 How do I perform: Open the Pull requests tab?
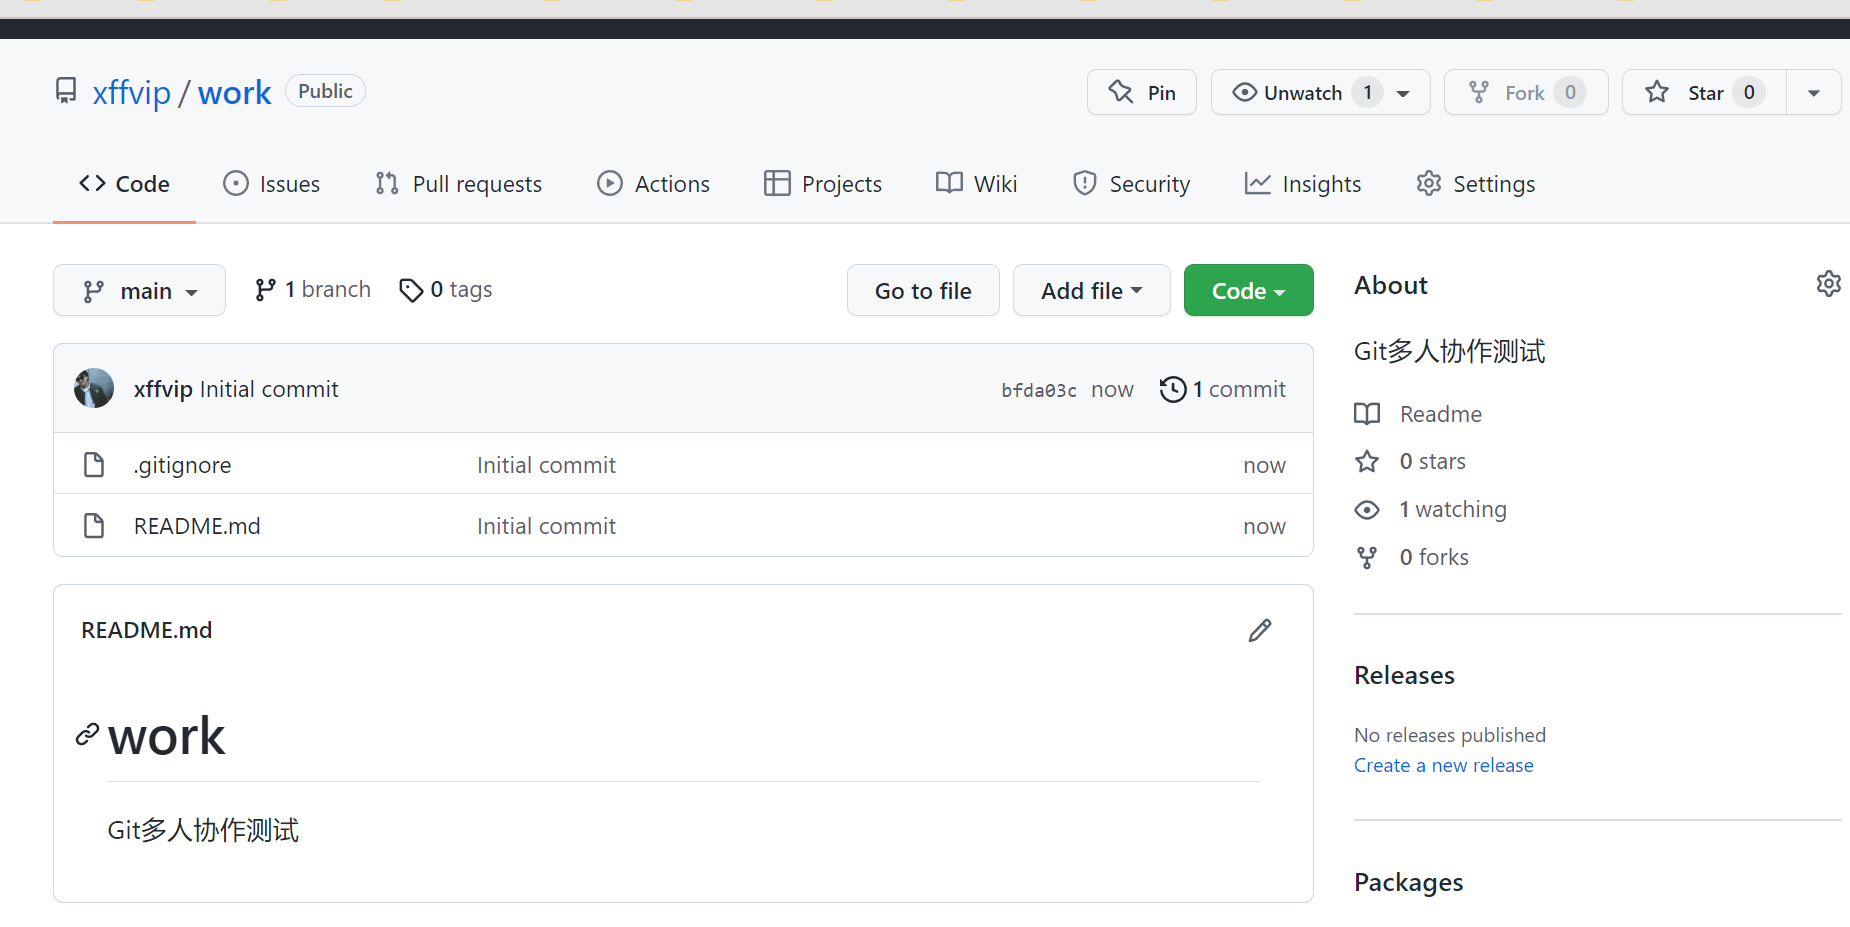[x=458, y=184]
